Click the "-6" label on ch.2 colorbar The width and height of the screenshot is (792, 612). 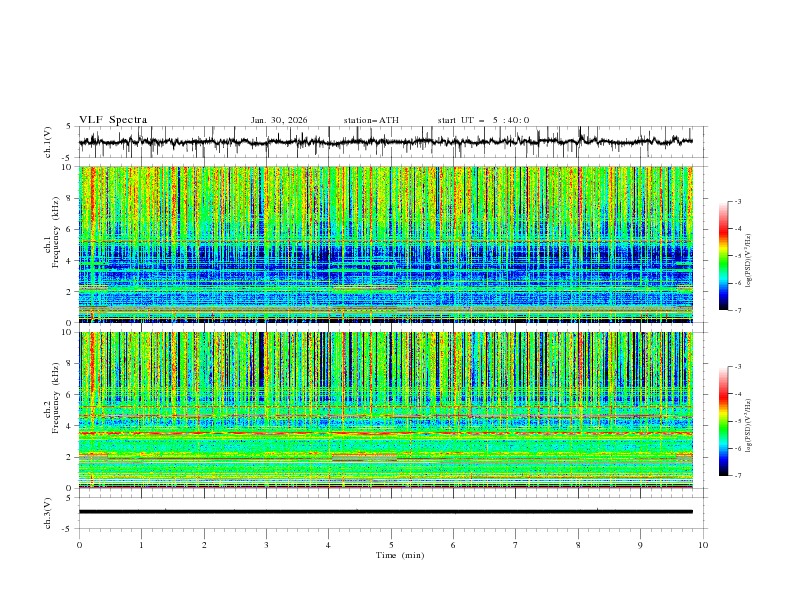(x=737, y=448)
